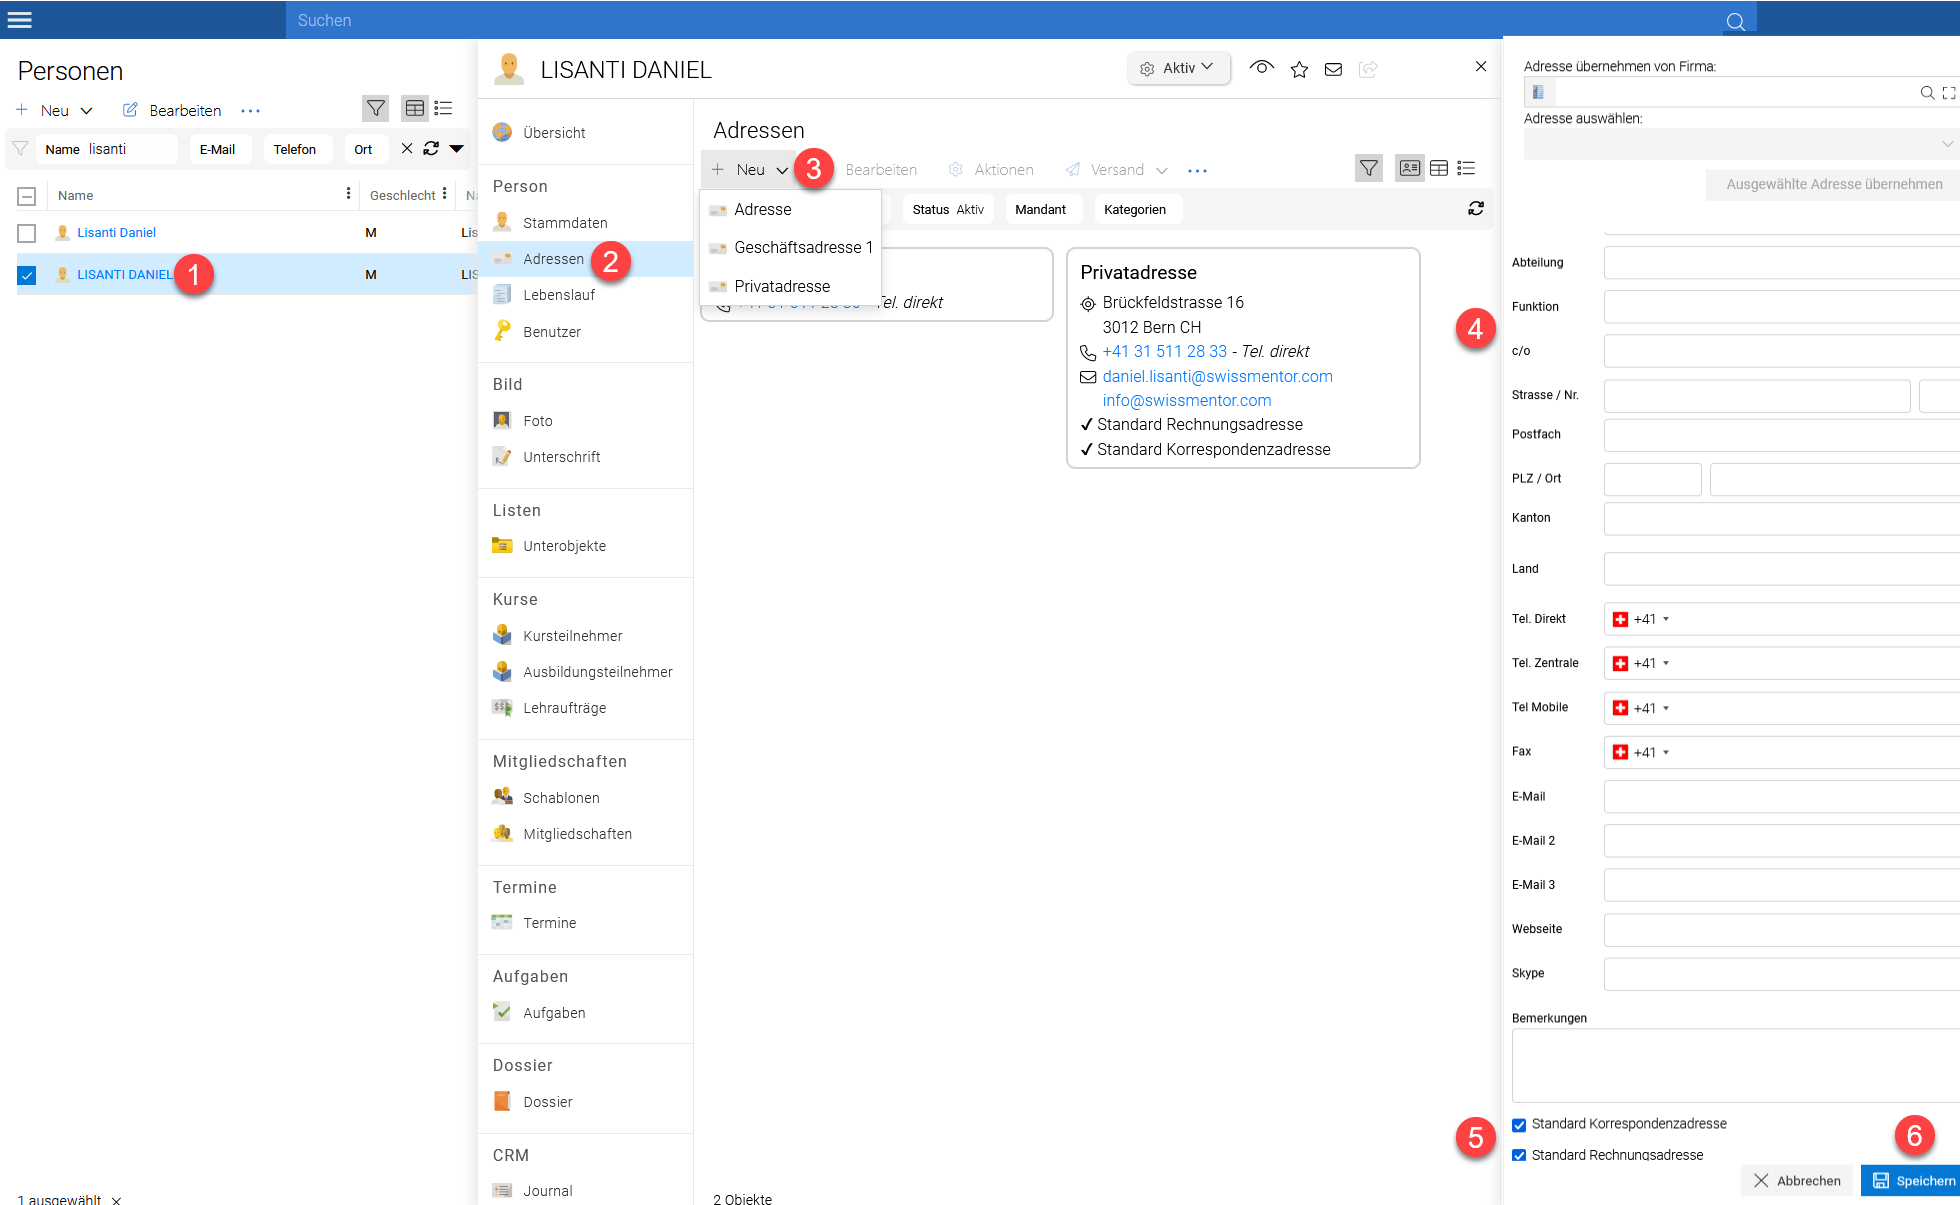1960x1205 pixels.
Task: Open Tel Mobile country code dropdown
Action: 1641,708
